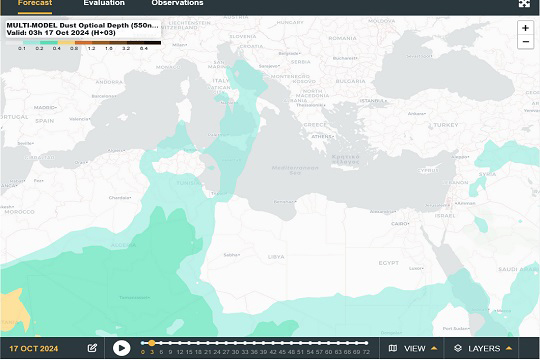Click the ALGERIA country label

[123, 245]
